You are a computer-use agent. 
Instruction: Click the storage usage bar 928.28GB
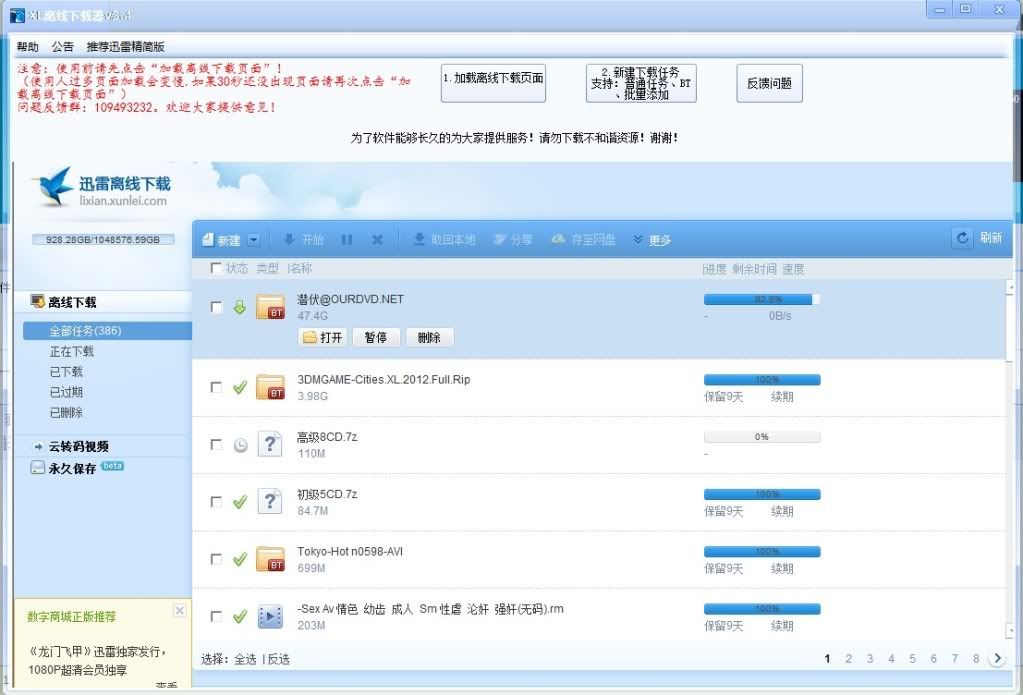point(103,239)
